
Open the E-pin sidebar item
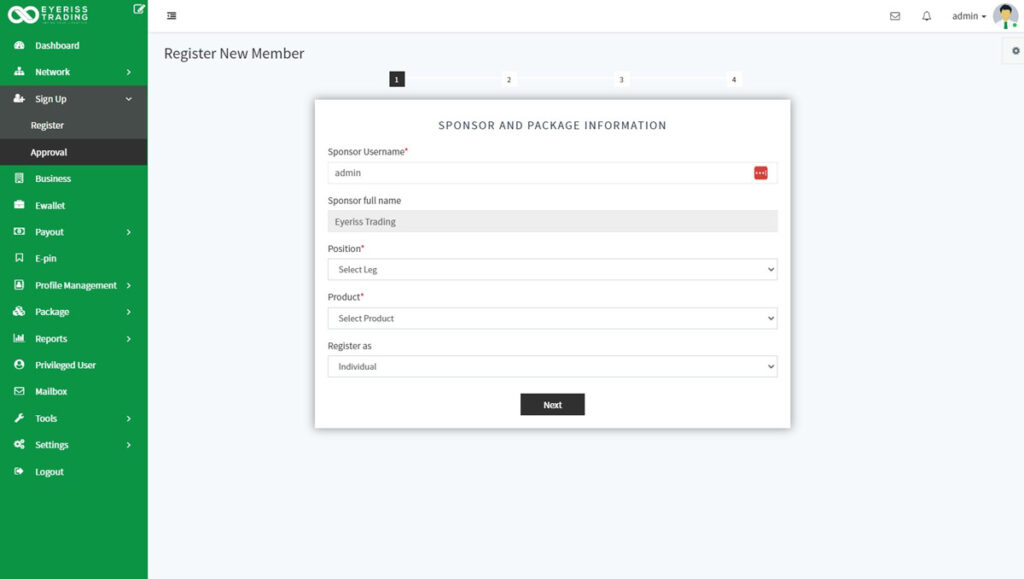tap(46, 259)
